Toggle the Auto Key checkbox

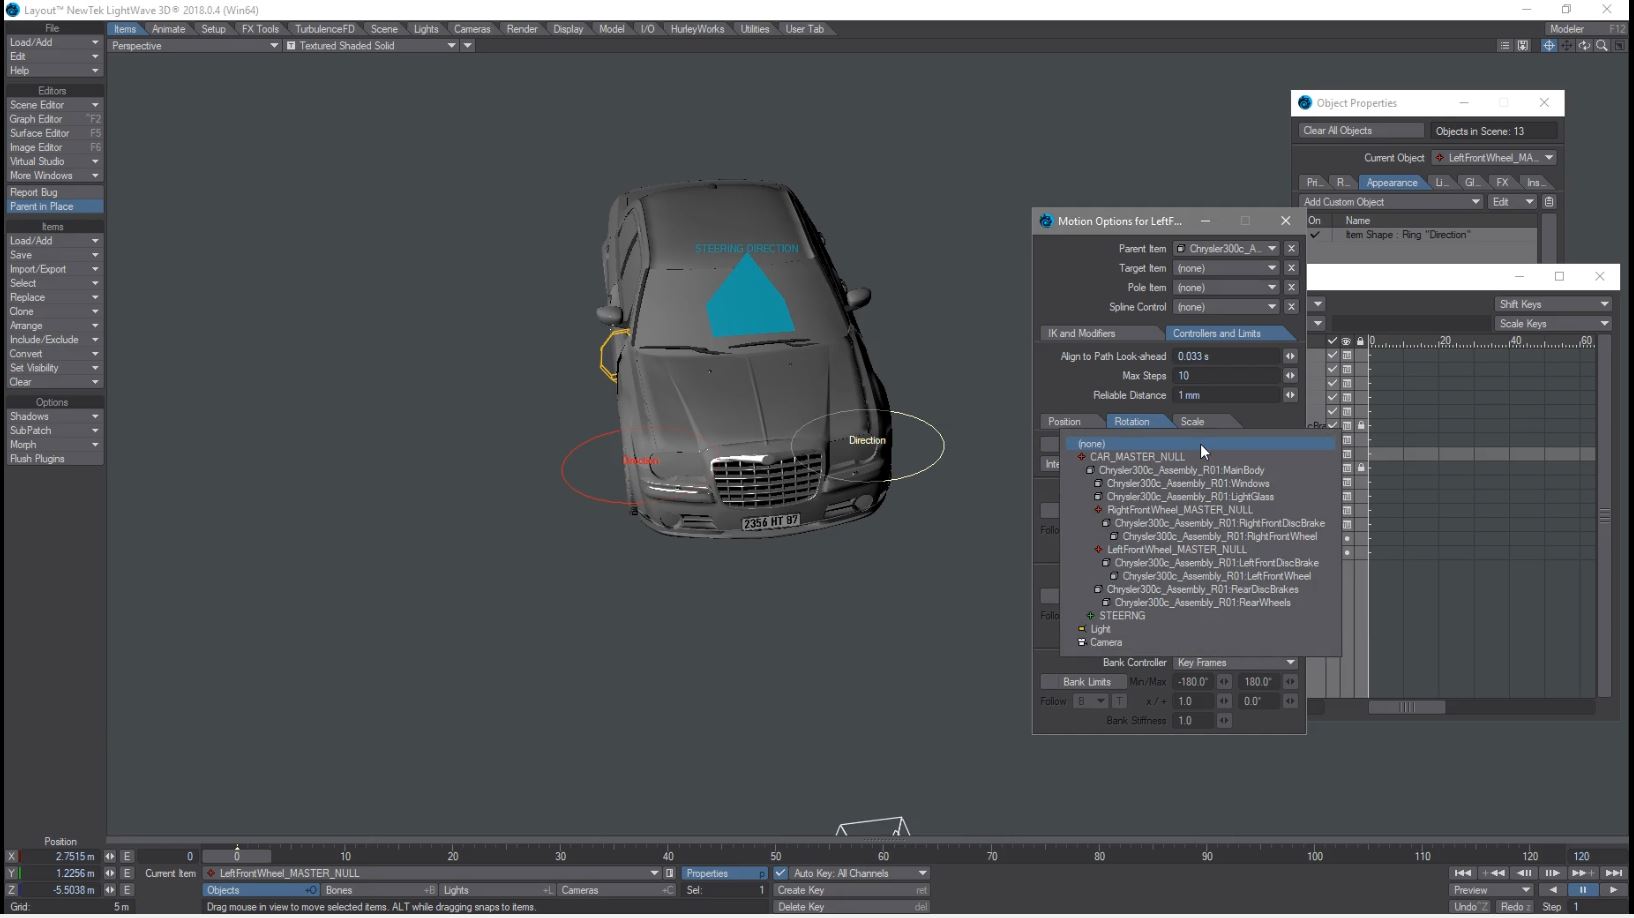point(780,873)
